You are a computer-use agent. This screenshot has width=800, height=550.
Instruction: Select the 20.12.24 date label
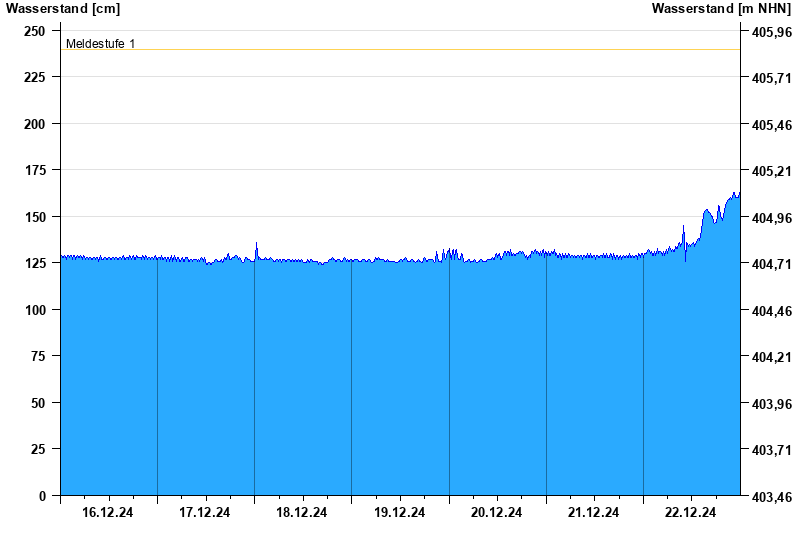pos(496,513)
